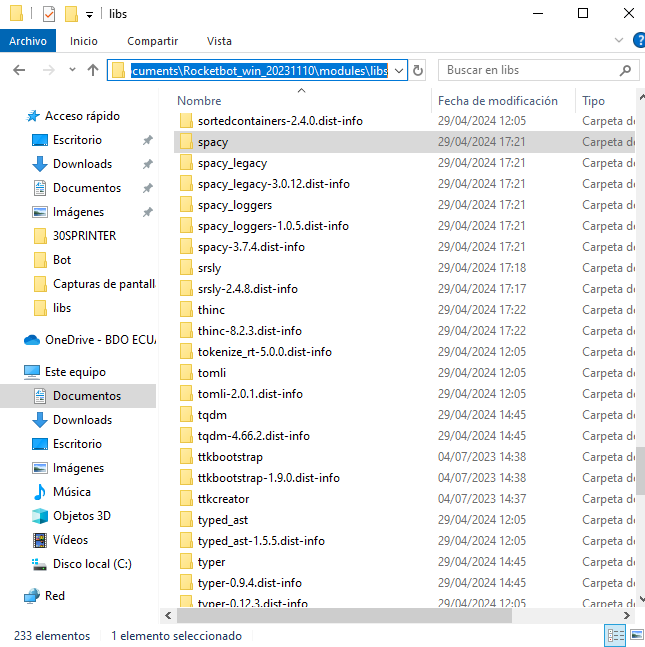Switch to Details view layout
The height and width of the screenshot is (647, 645).
614,636
